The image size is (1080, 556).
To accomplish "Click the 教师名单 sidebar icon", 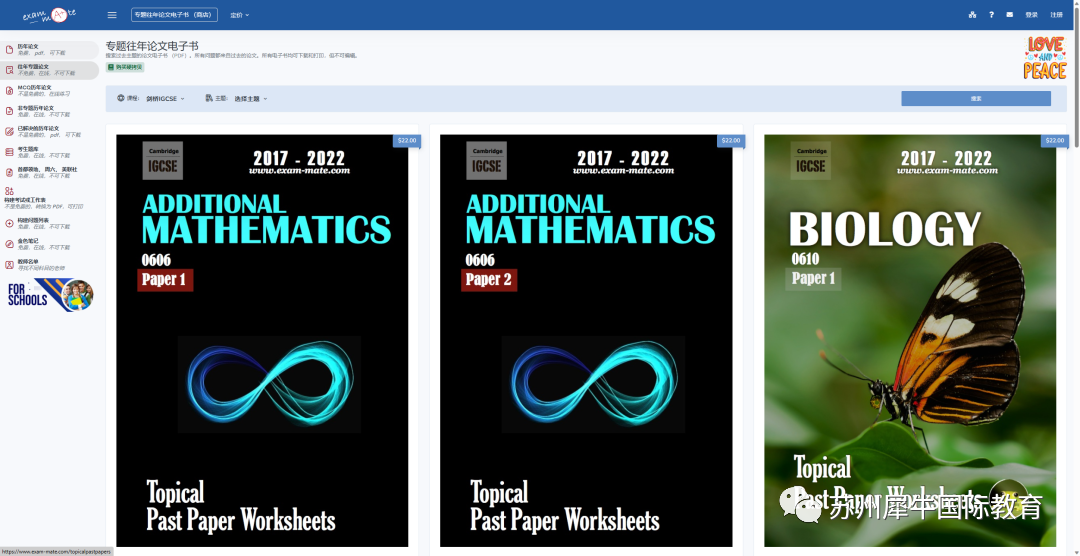I will coord(9,264).
